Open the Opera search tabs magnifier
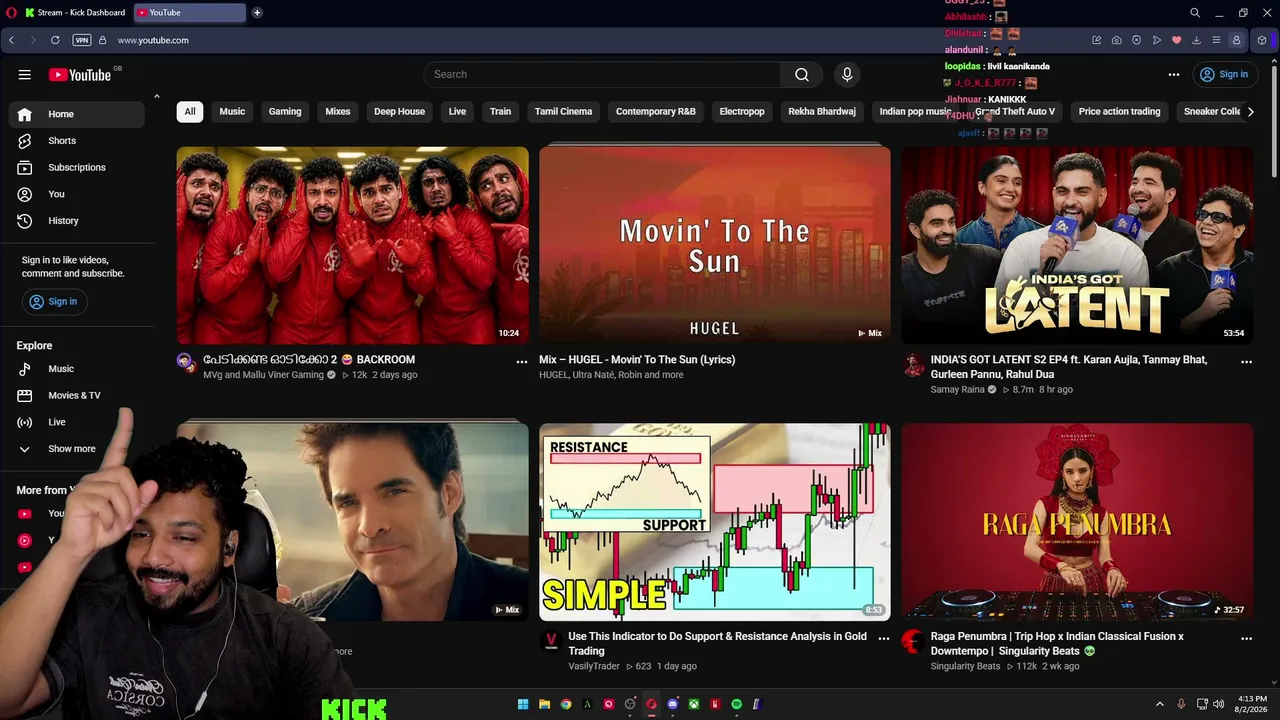 pos(1195,13)
